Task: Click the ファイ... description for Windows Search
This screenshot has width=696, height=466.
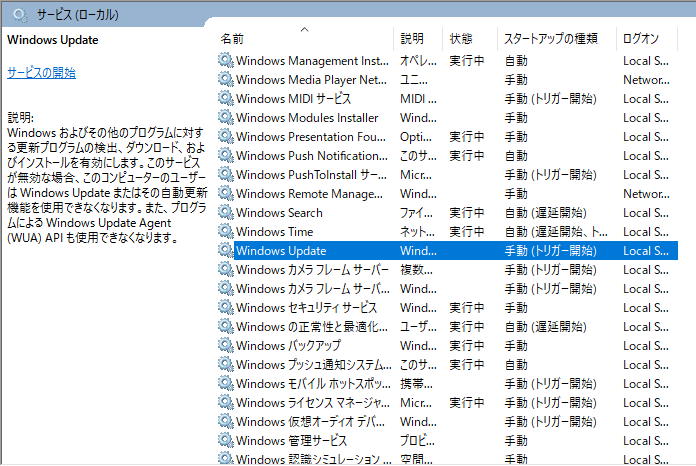Action: pyautogui.click(x=416, y=213)
